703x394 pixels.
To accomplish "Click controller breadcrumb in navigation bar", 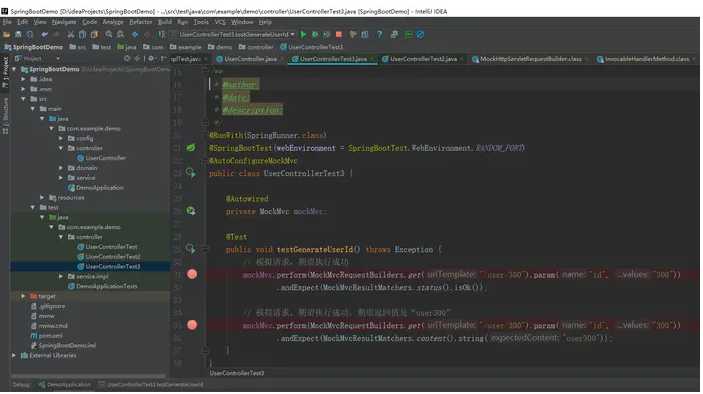I will [256, 47].
